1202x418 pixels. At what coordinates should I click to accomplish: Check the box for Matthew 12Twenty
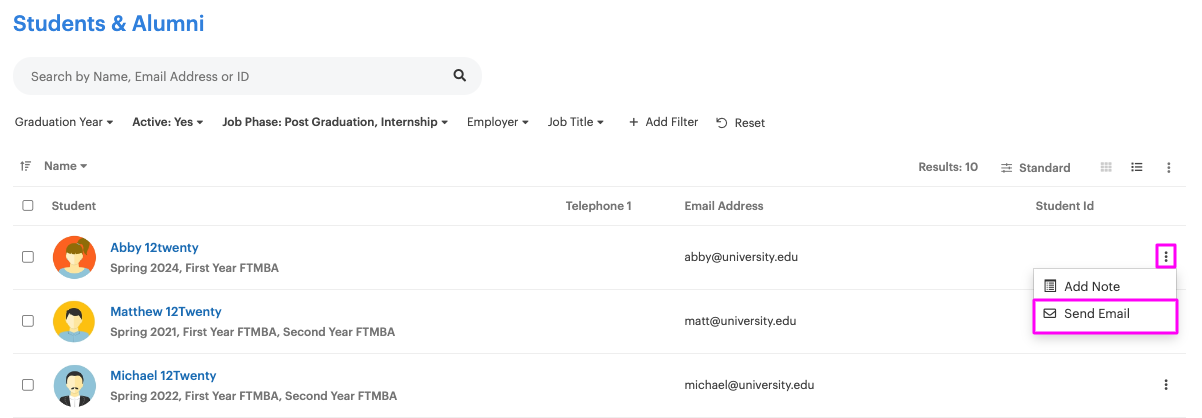(28, 321)
